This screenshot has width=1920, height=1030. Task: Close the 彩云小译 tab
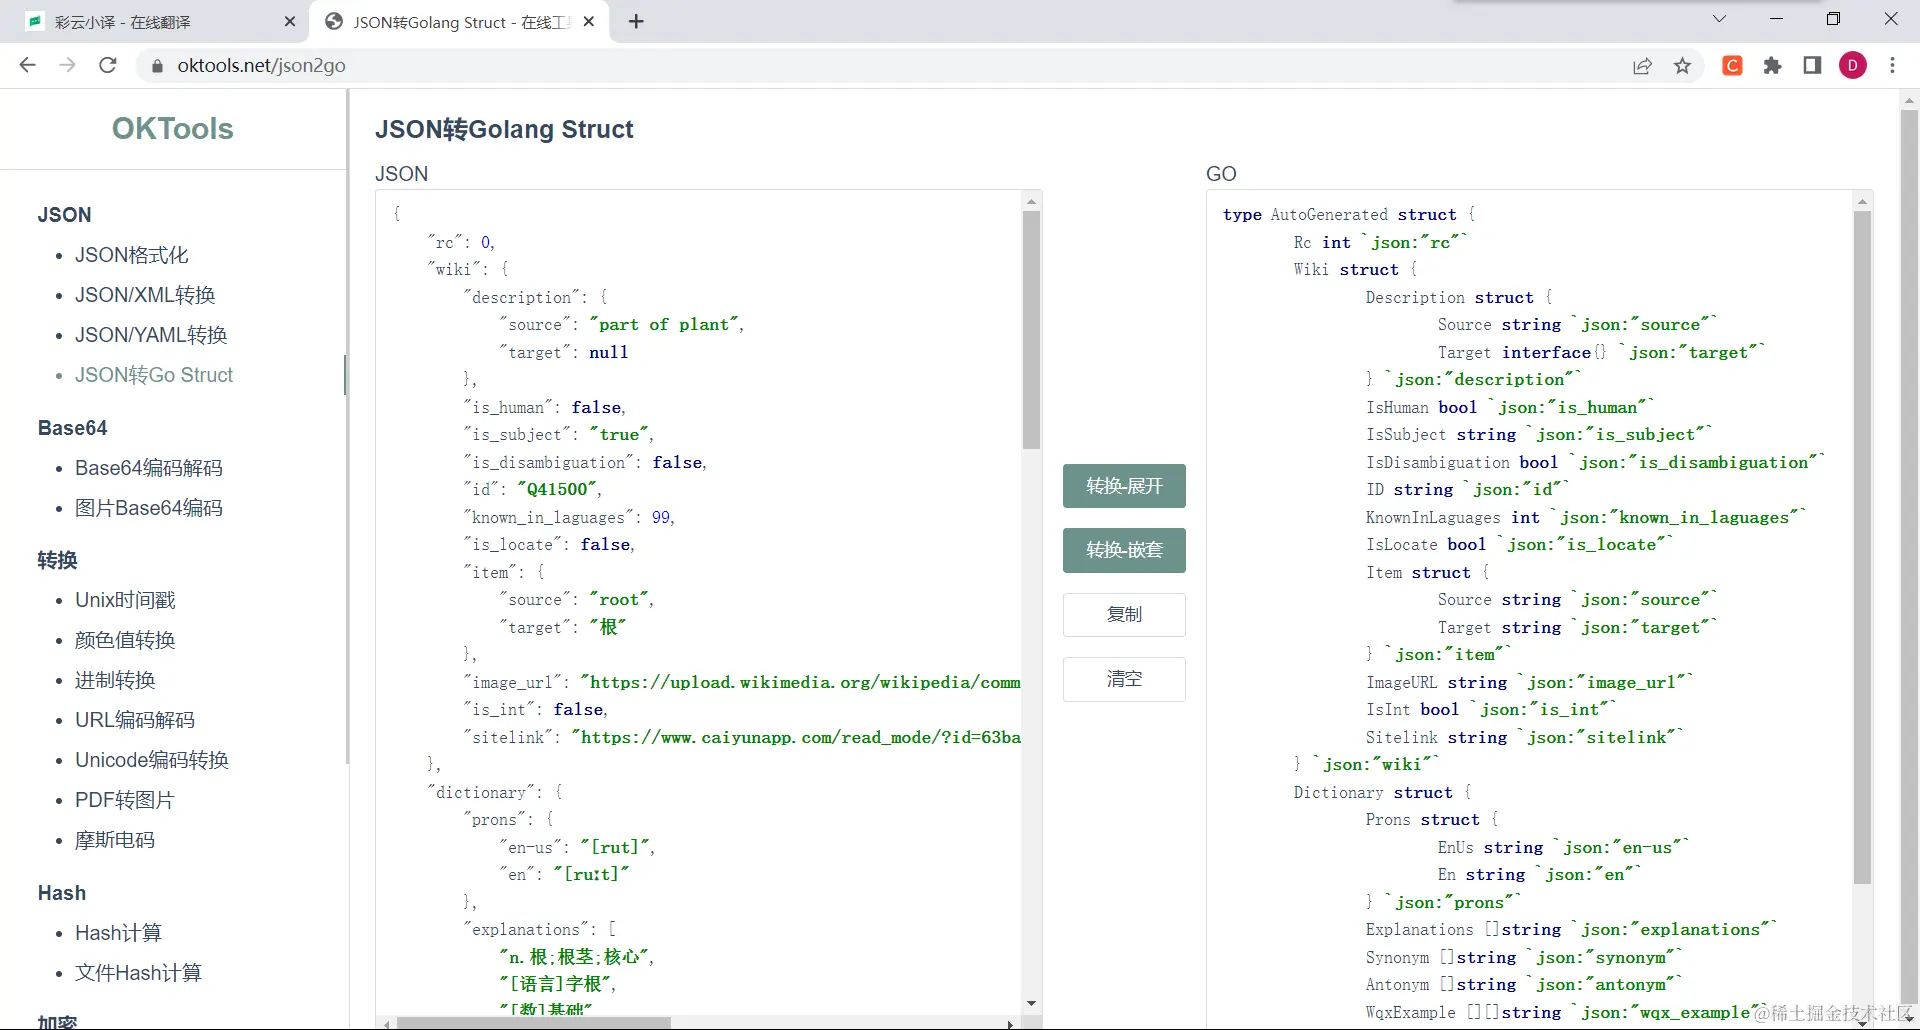click(x=290, y=21)
